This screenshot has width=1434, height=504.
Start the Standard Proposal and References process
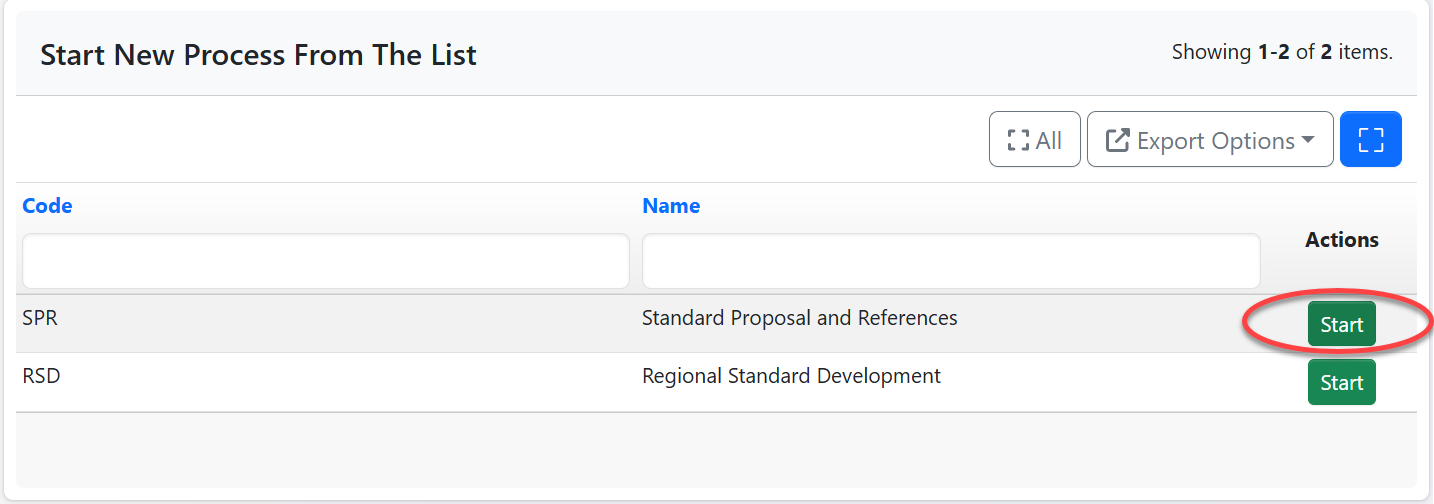[1341, 325]
